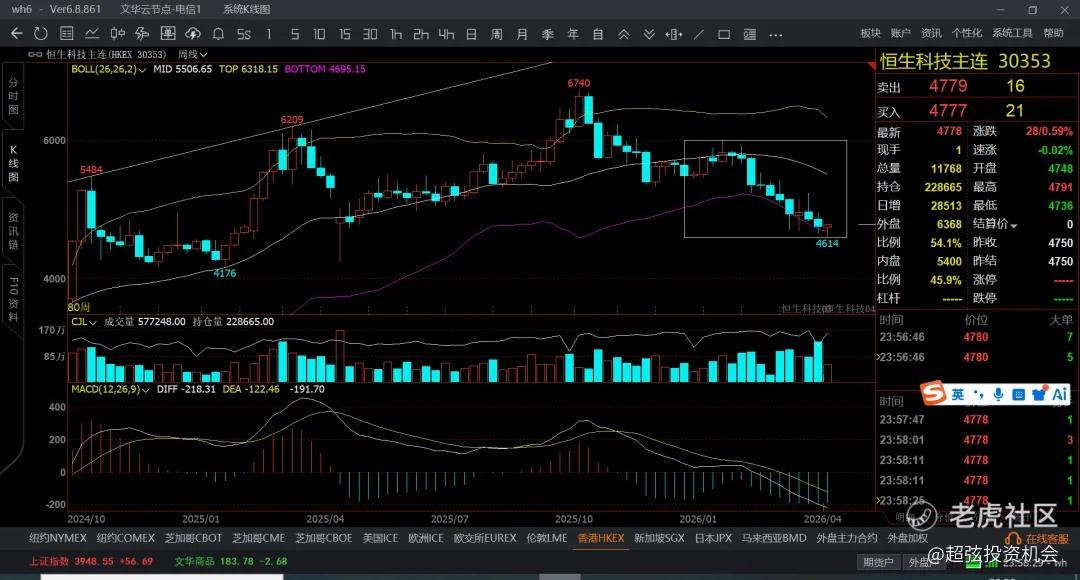Select the 新加坡SGX exchange tab

coord(659,538)
